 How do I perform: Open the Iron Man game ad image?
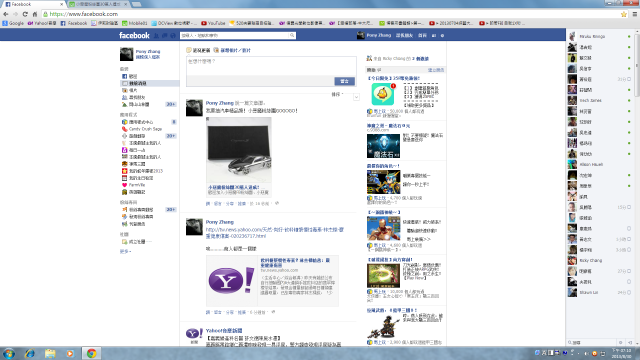383,228
